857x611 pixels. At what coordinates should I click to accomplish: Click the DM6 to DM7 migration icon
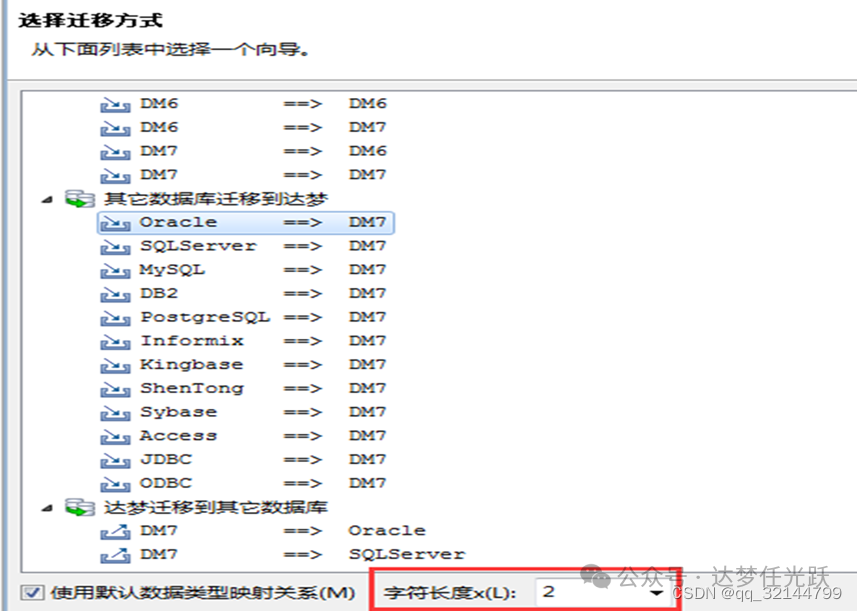click(x=115, y=128)
